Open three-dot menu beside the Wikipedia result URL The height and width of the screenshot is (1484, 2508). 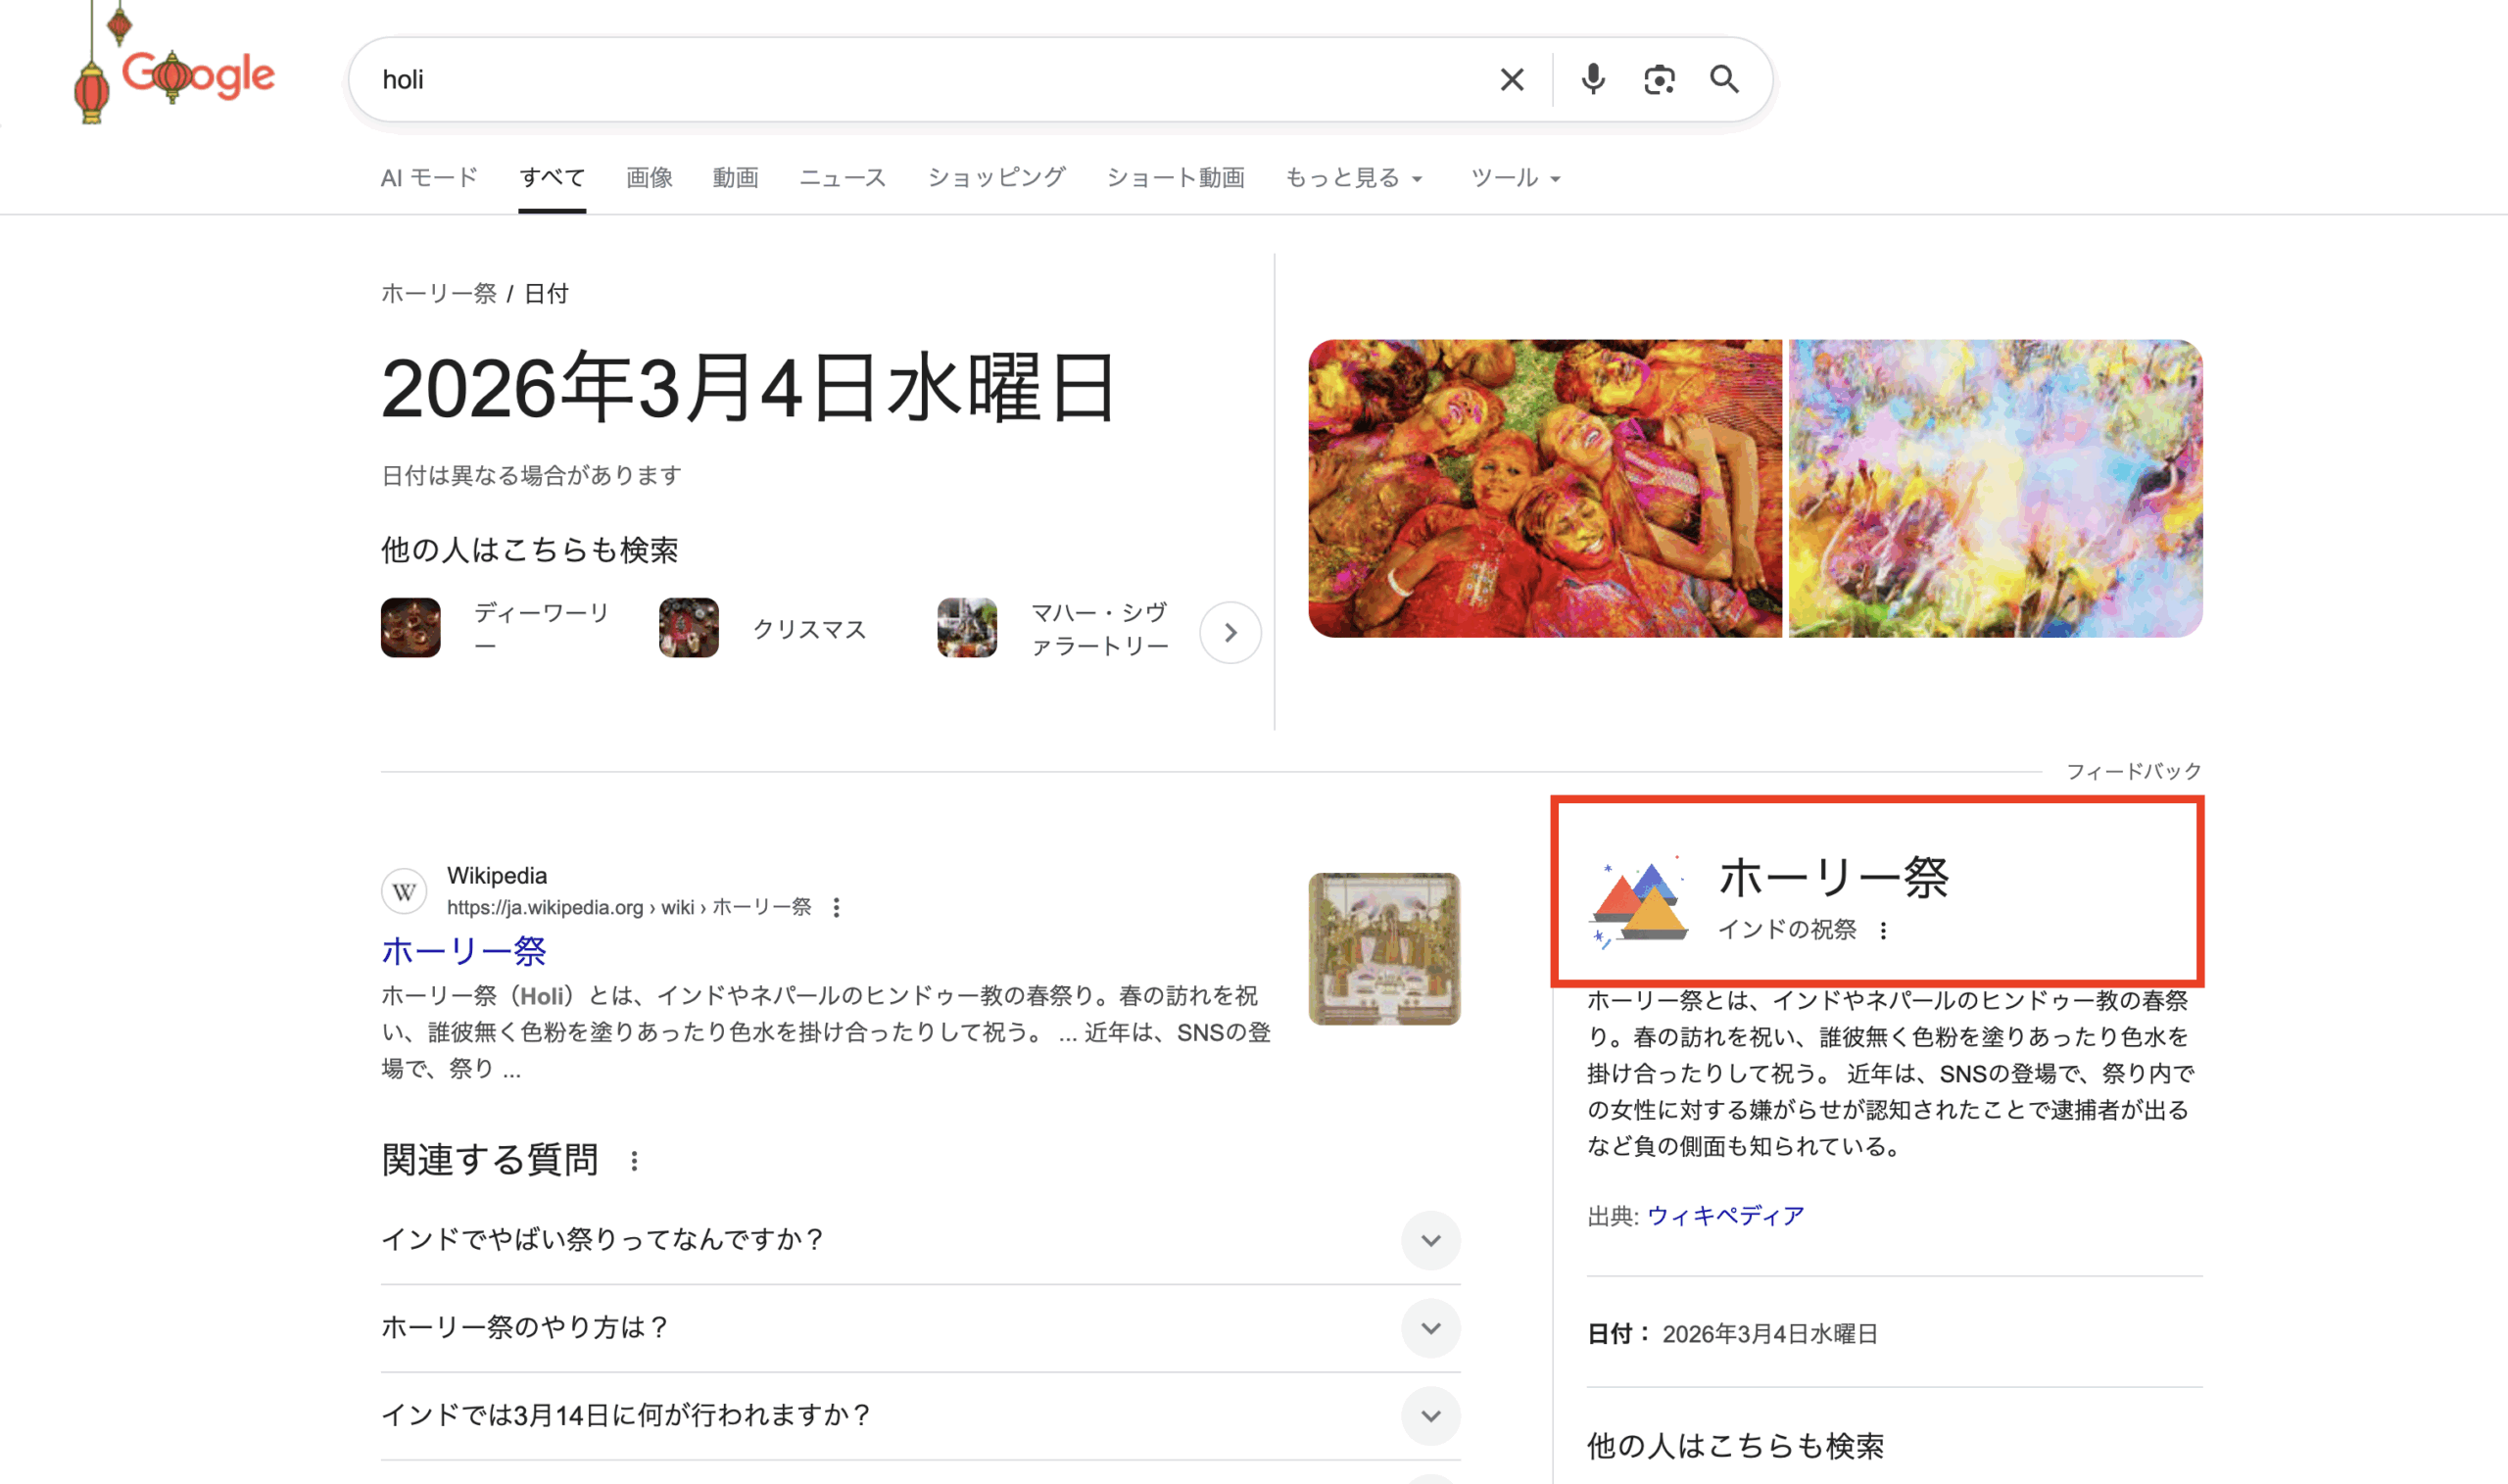coord(836,907)
